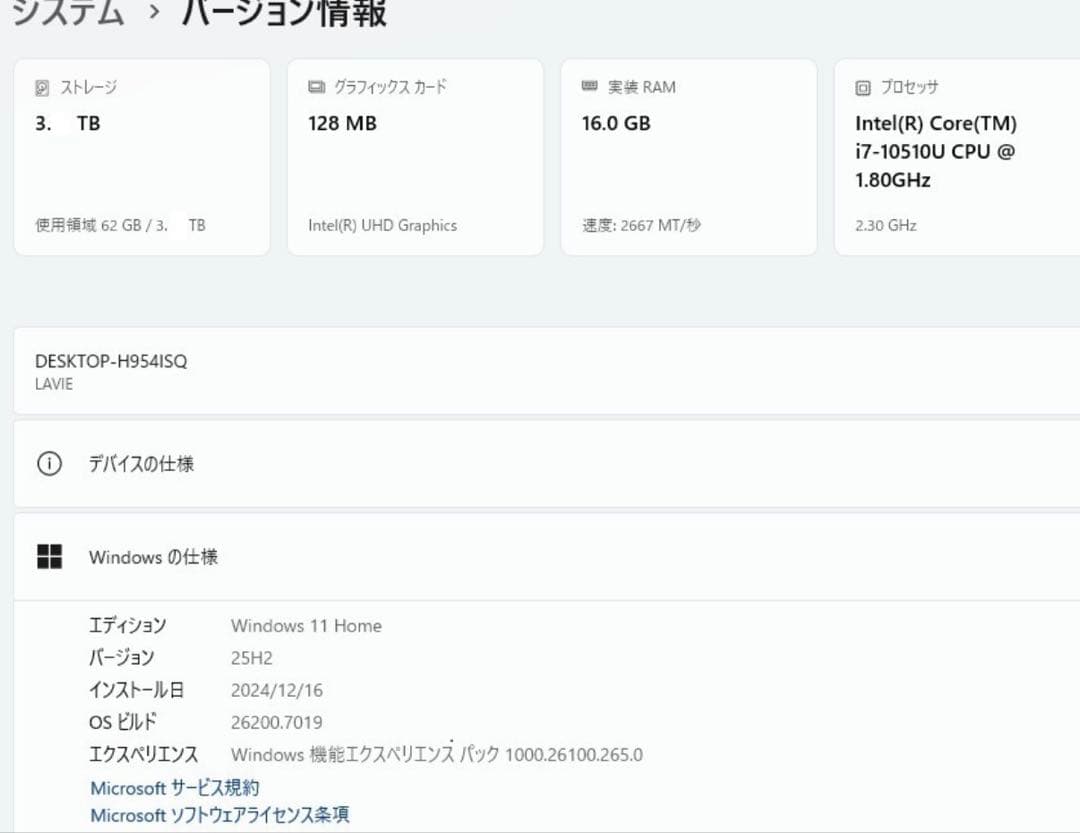The image size is (1080, 833).
Task: Click the プロセッサ processor icon
Action: tap(861, 88)
